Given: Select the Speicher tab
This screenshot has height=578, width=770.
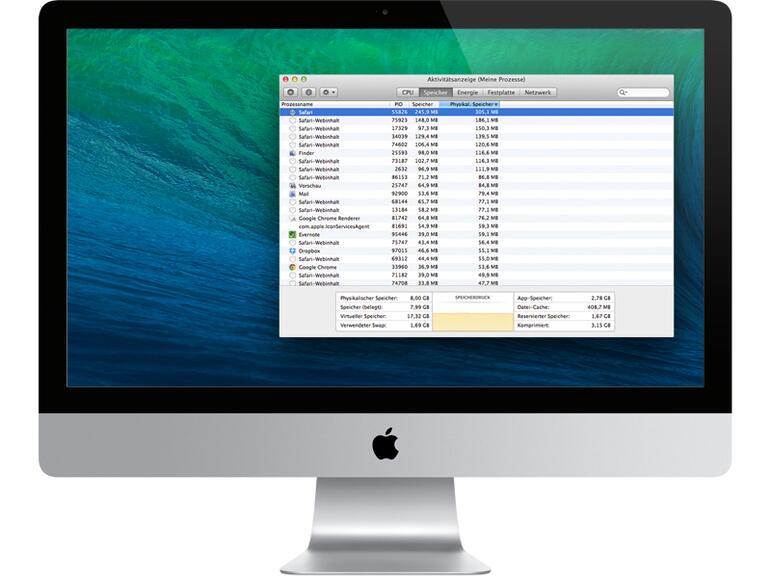Looking at the screenshot, I should [436, 92].
